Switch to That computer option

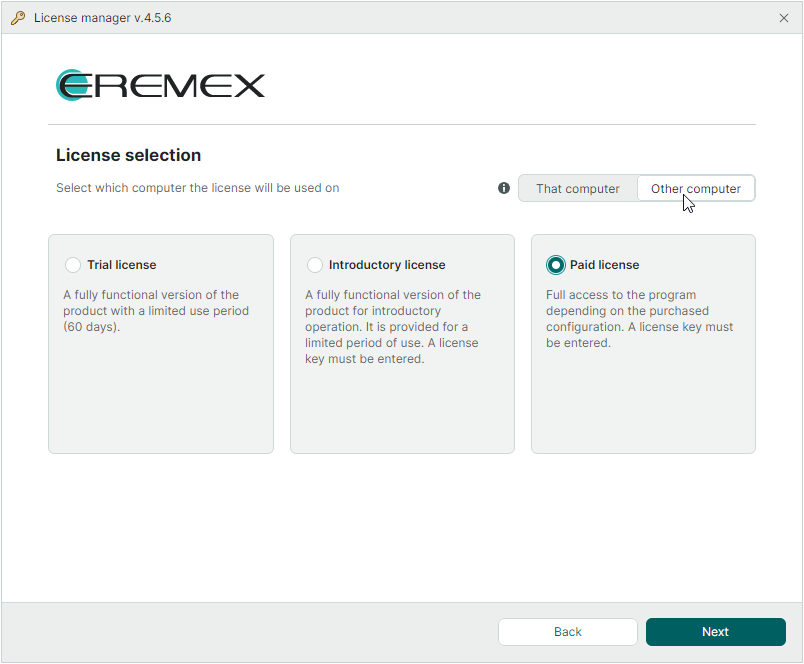[x=578, y=189]
